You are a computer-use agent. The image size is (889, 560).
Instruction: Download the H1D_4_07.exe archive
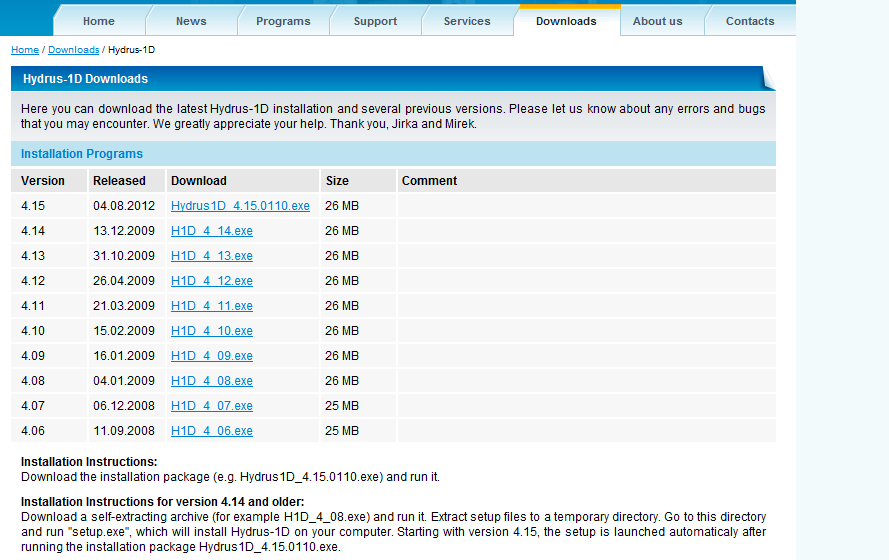pyautogui.click(x=212, y=406)
